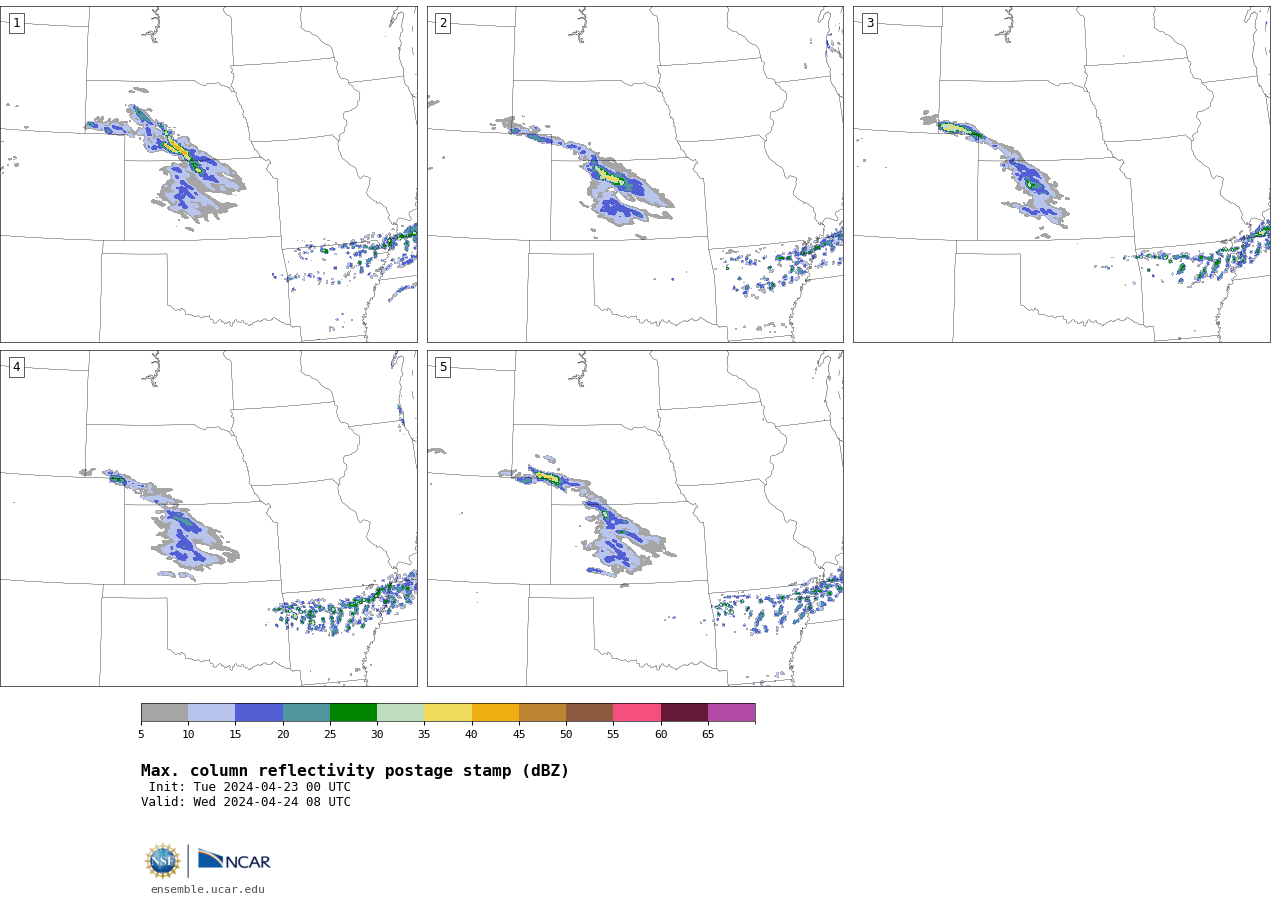Click the teal 20-25 dBZ swatch
Viewport: 1280px width, 901px height.
[306, 712]
